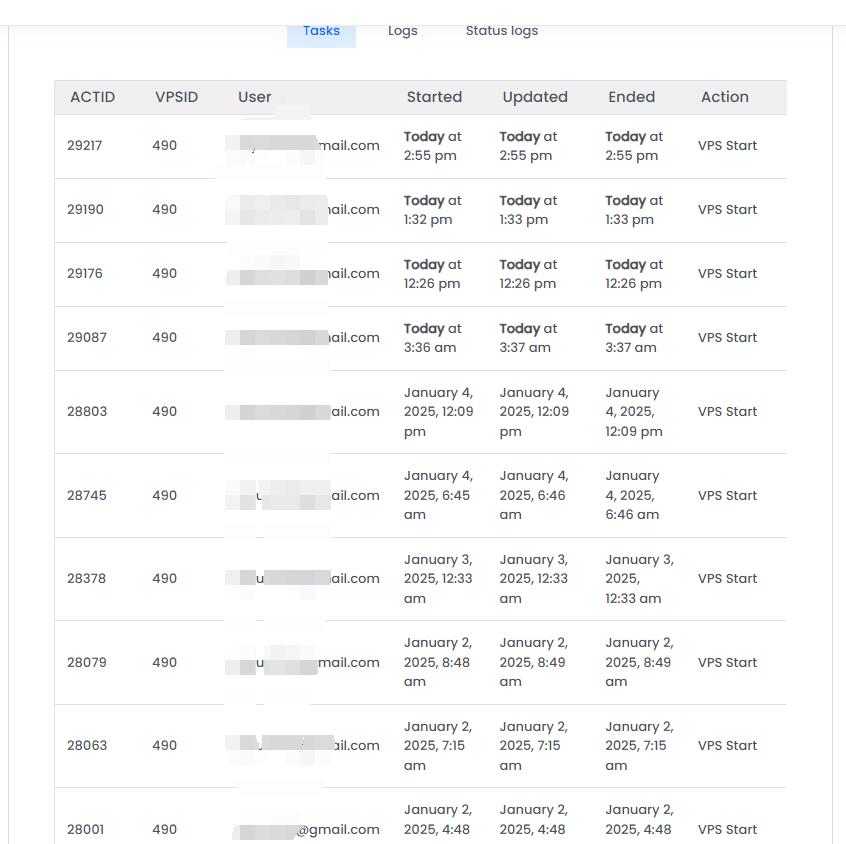Click VPSID 490 in the 29087 row
Screen dimensions: 846x844
tap(165, 338)
